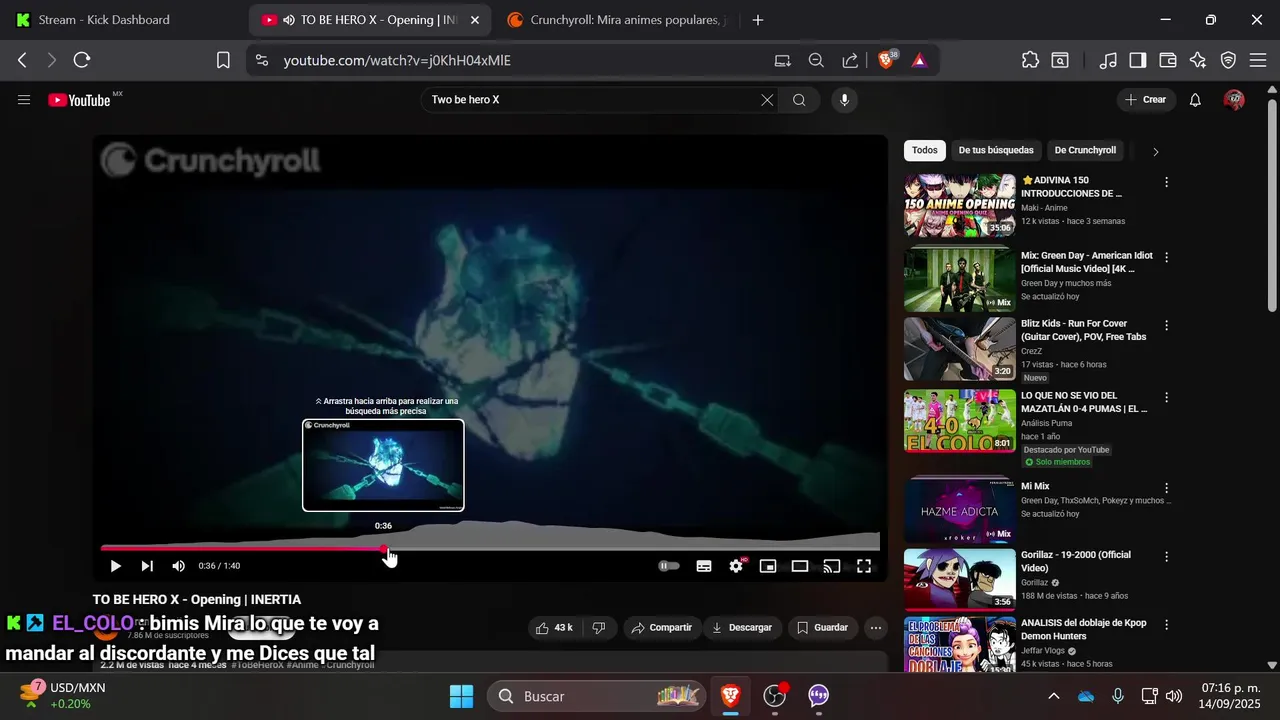
Task: Select the De tus búsquedas chip
Action: tap(996, 150)
